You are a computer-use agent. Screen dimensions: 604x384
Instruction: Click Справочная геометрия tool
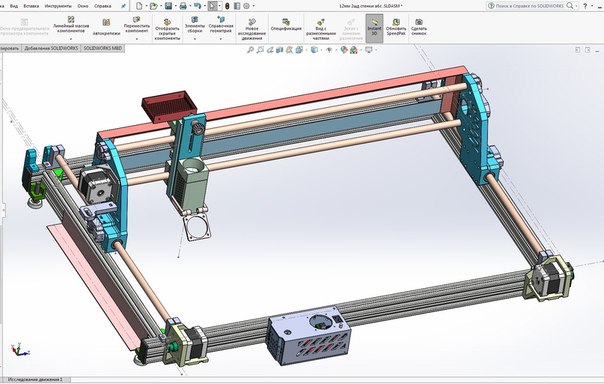click(x=221, y=25)
